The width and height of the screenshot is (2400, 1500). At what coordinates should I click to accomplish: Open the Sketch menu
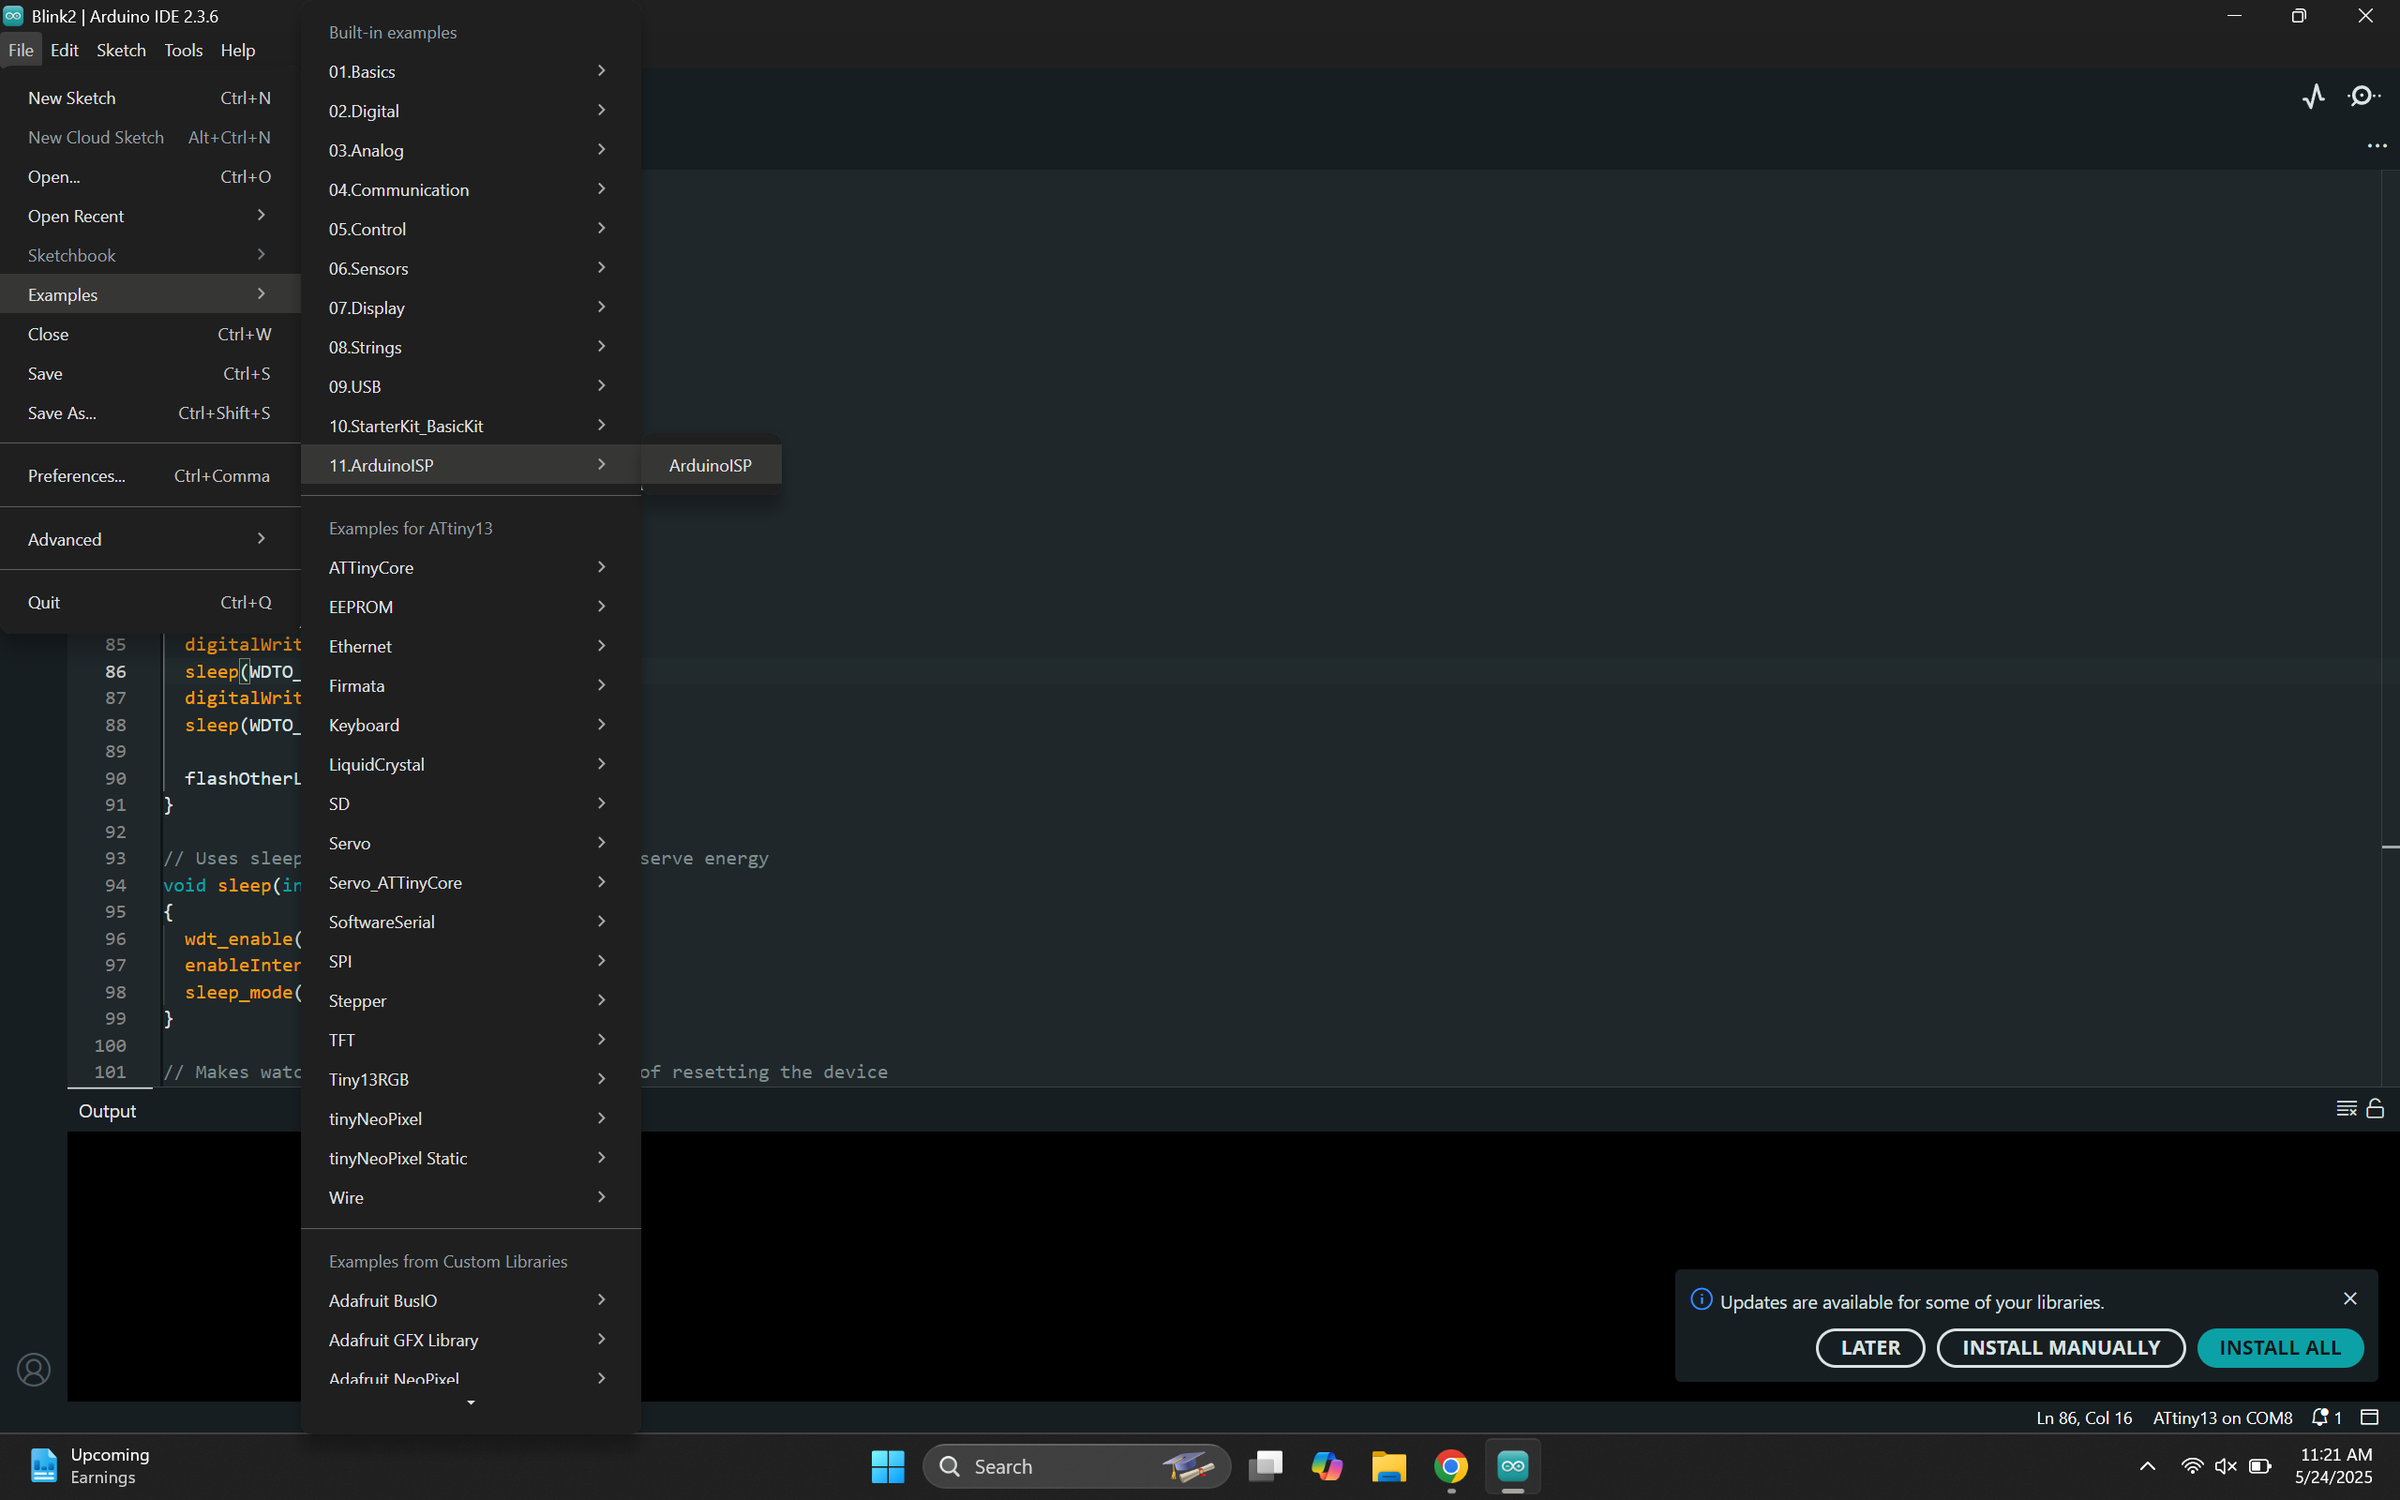[x=121, y=50]
